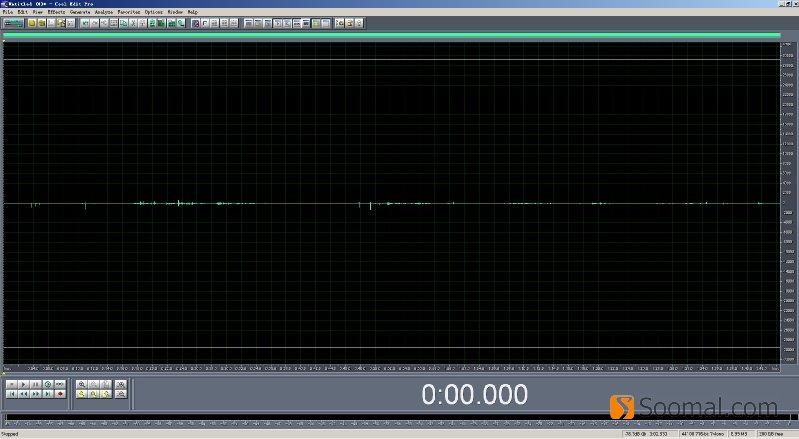Jump to the beginning of the waveform
This screenshot has height=439, width=799.
pos(12,394)
